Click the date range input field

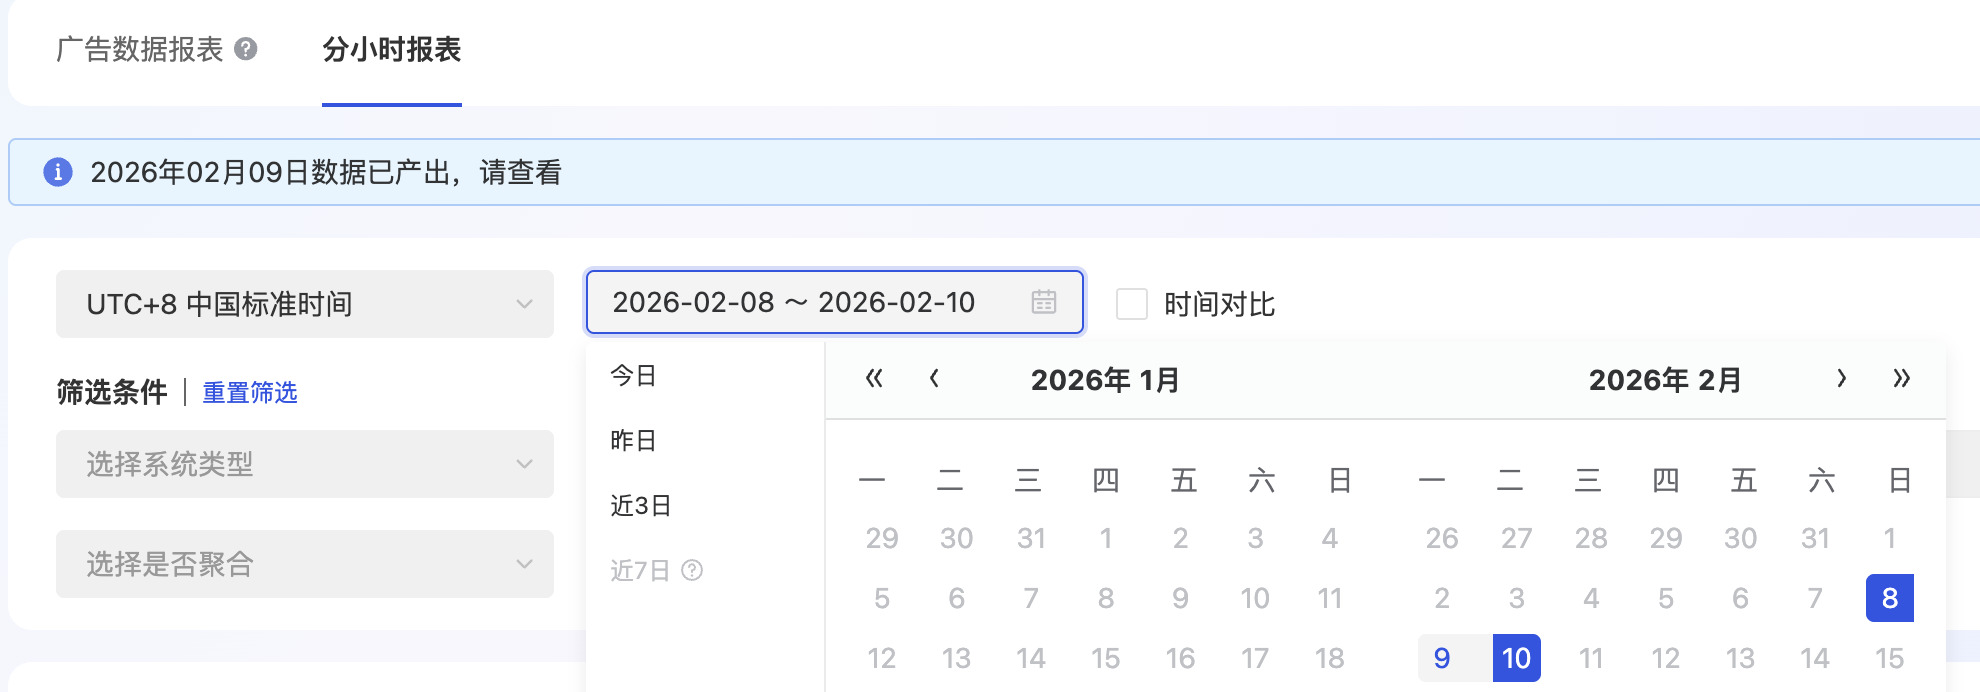pyautogui.click(x=800, y=302)
